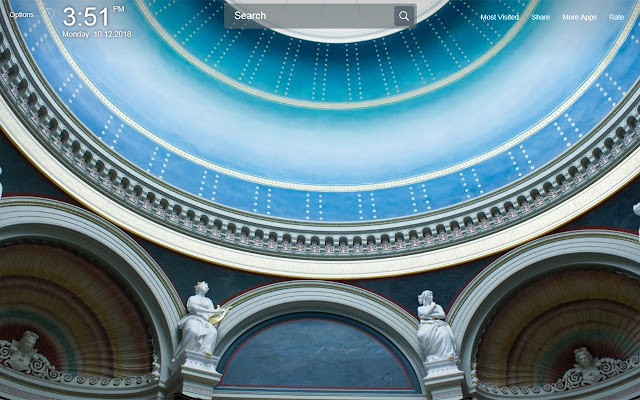
Task: Open the Most Visited list
Action: click(x=499, y=17)
